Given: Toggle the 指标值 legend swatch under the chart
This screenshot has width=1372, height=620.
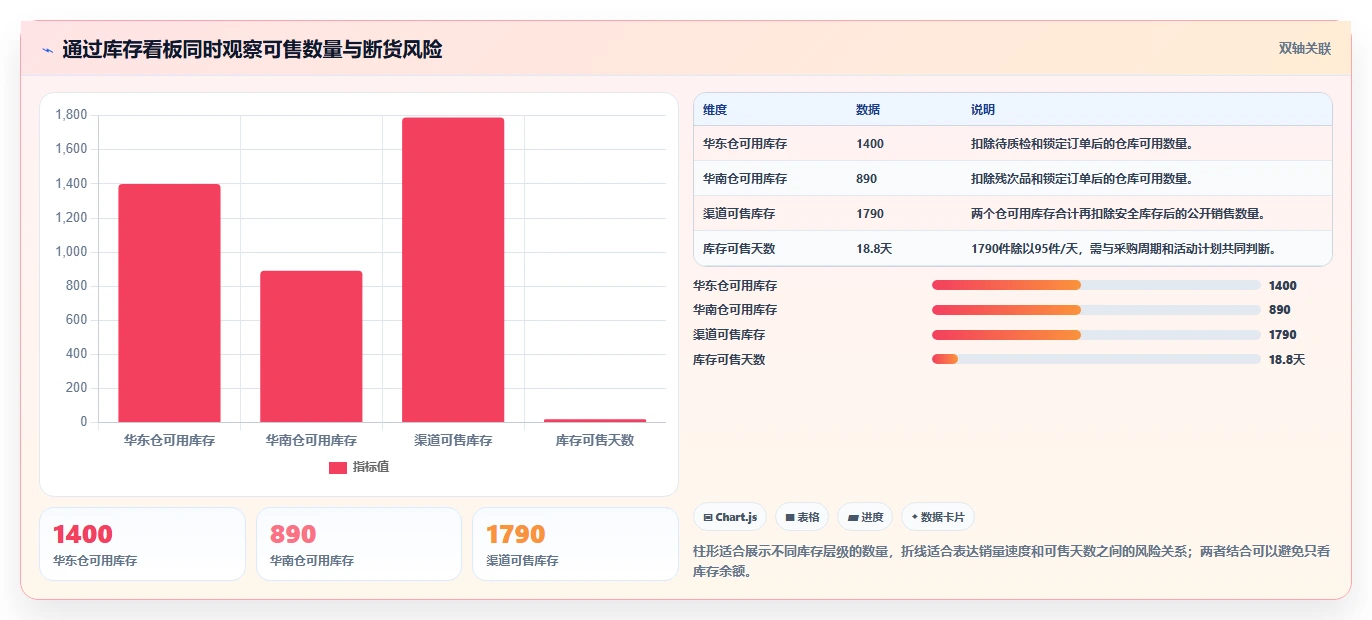Looking at the screenshot, I should (x=338, y=468).
